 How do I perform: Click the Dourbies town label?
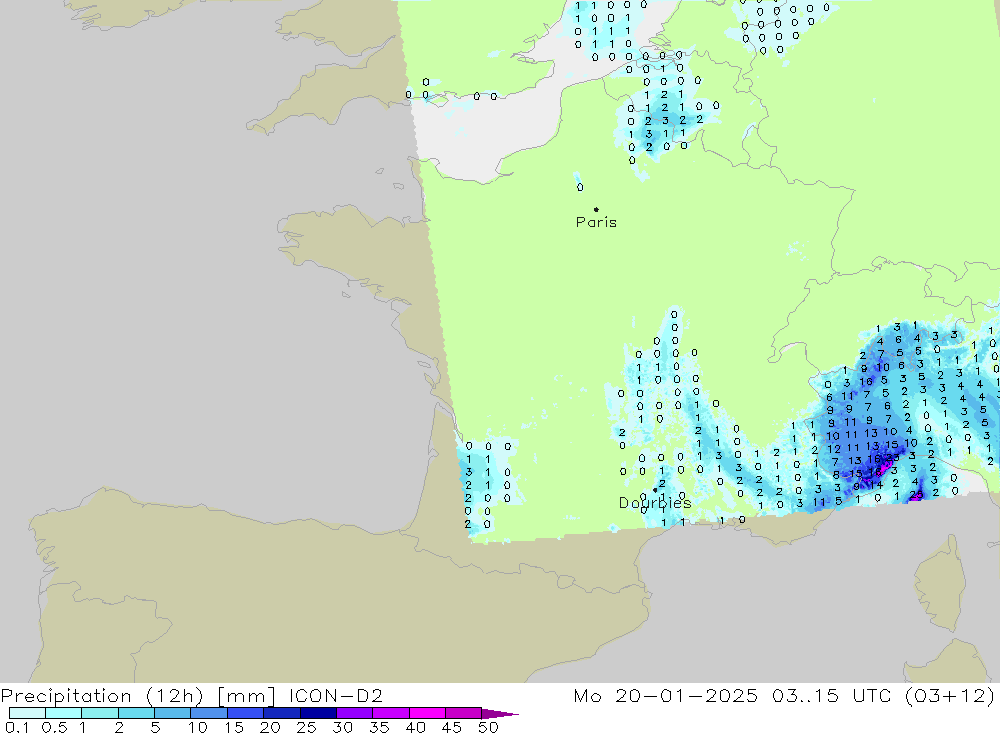[x=655, y=503]
